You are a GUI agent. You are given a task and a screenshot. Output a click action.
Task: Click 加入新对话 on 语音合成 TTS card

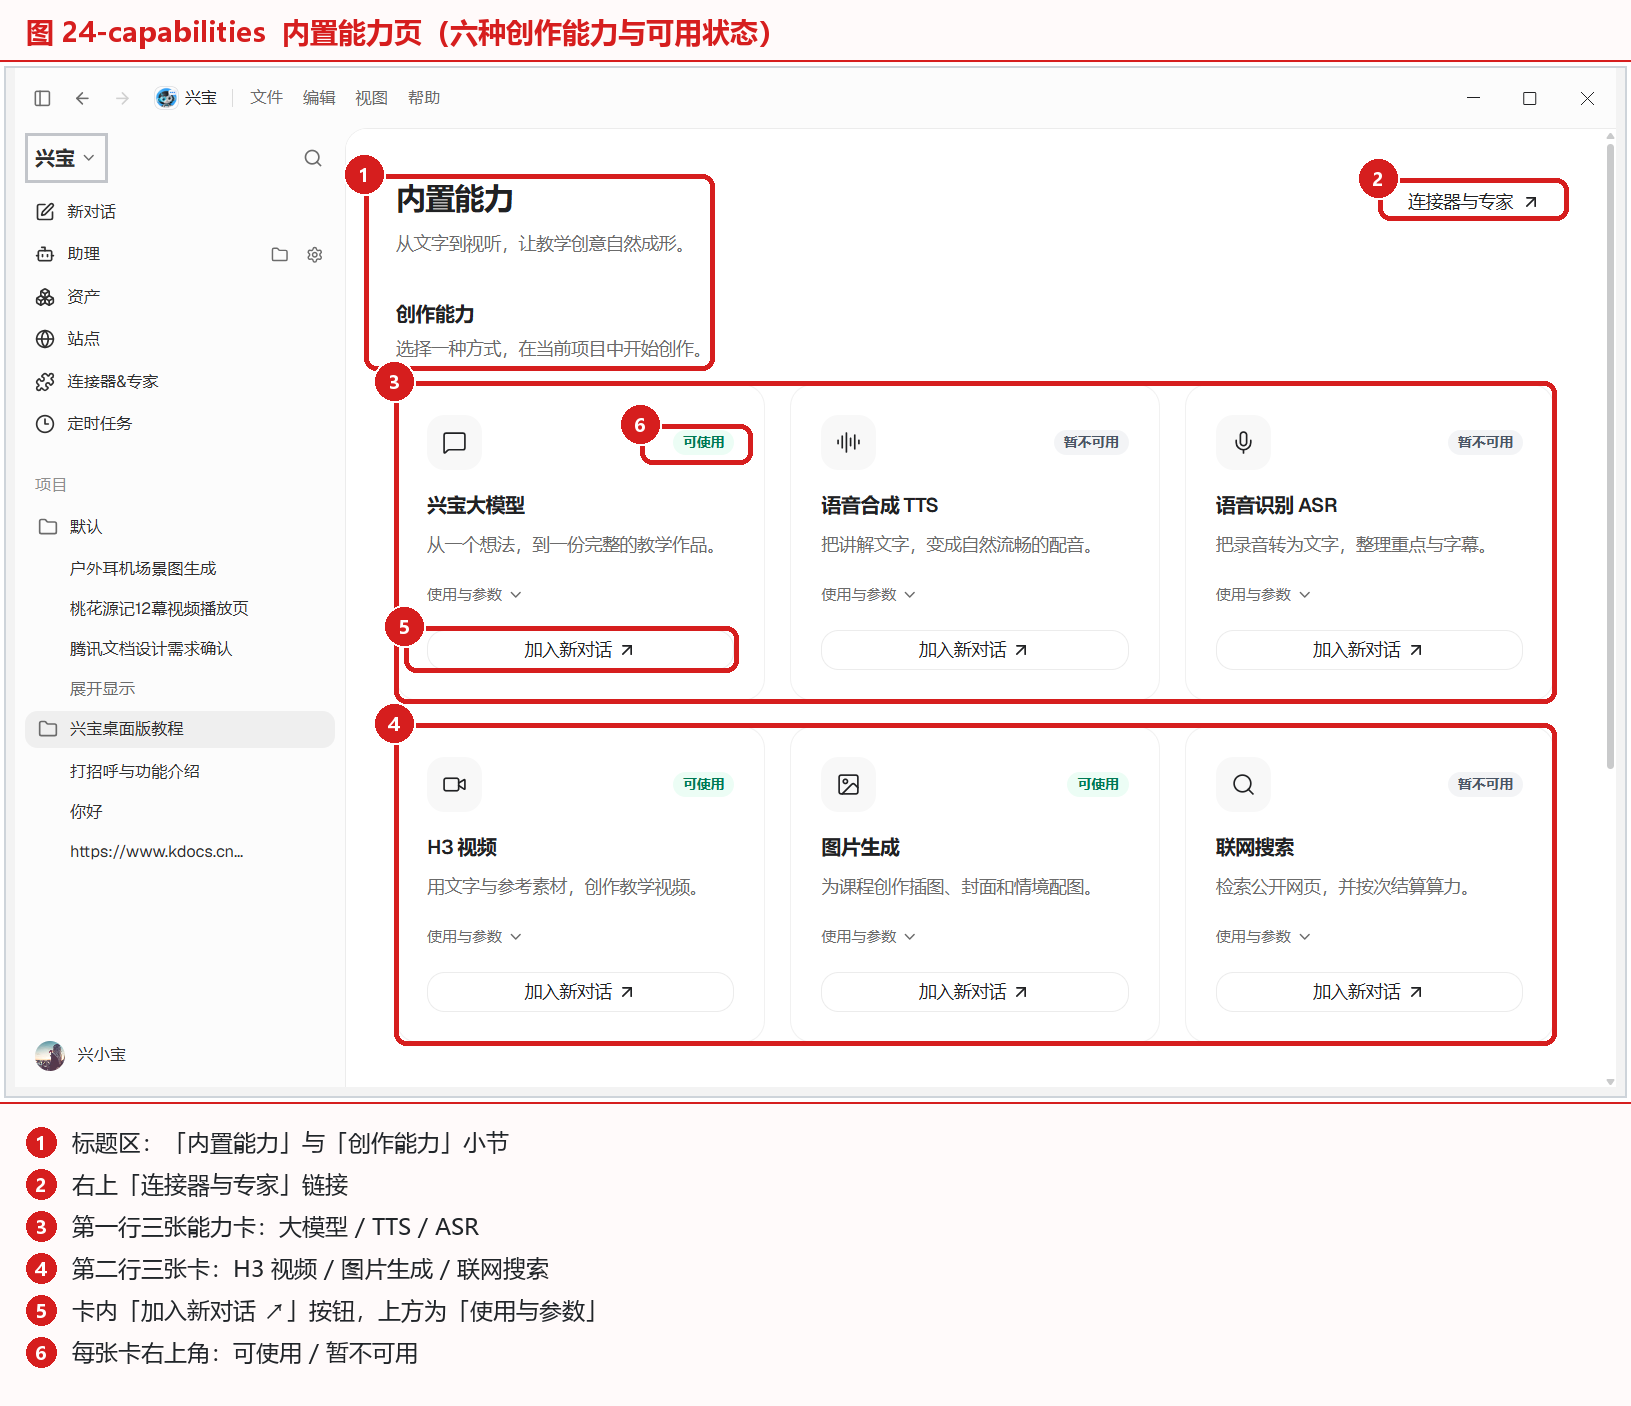[x=974, y=650]
